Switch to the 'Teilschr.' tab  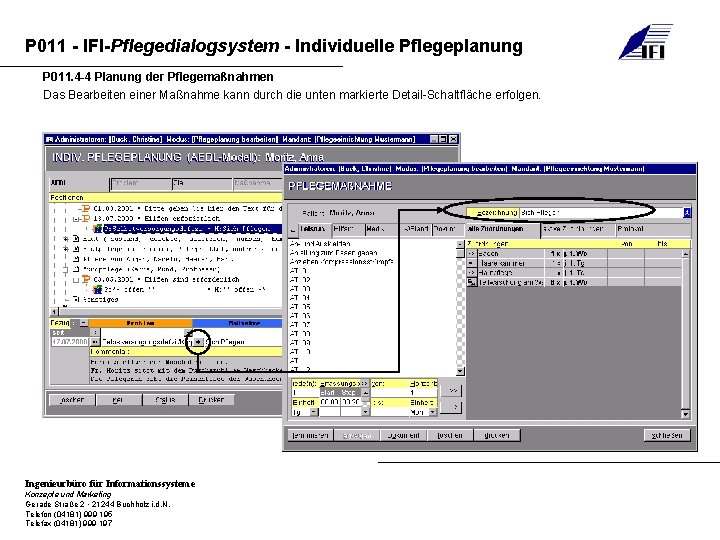coord(314,229)
